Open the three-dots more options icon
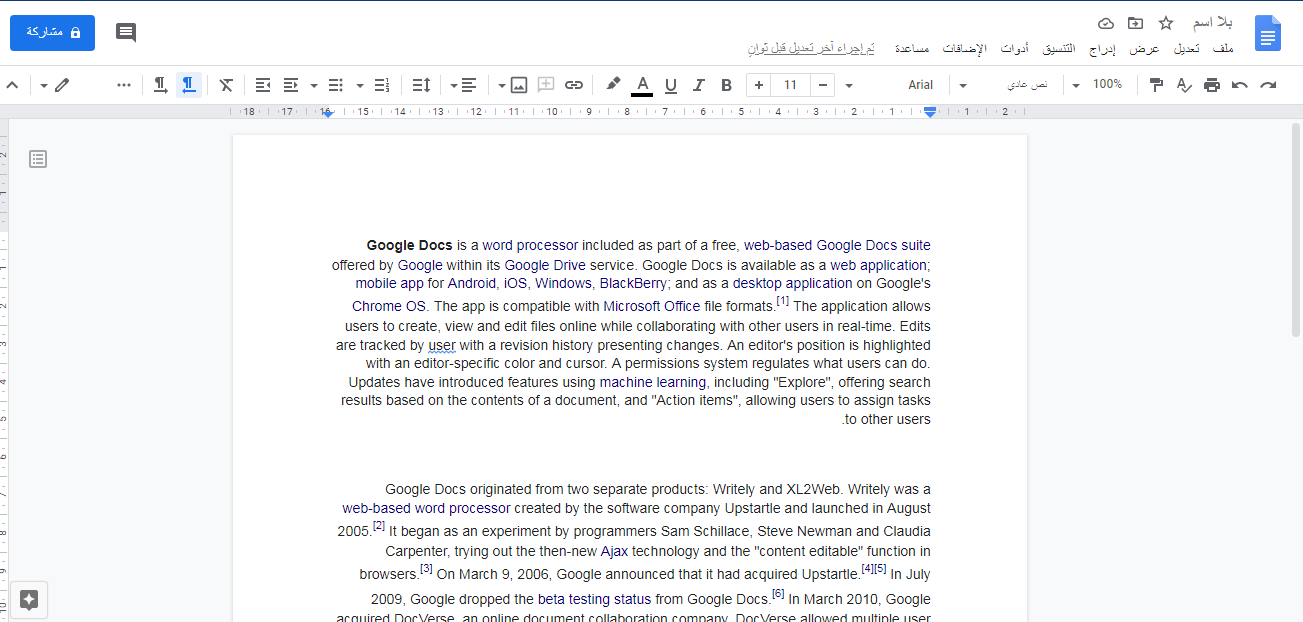The width and height of the screenshot is (1303, 622). tap(124, 85)
